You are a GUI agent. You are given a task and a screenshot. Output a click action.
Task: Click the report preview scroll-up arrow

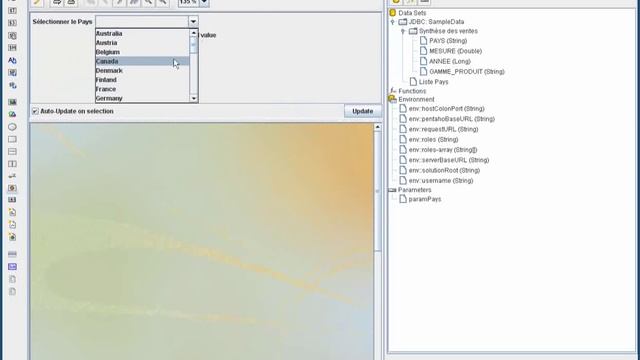(378, 127)
